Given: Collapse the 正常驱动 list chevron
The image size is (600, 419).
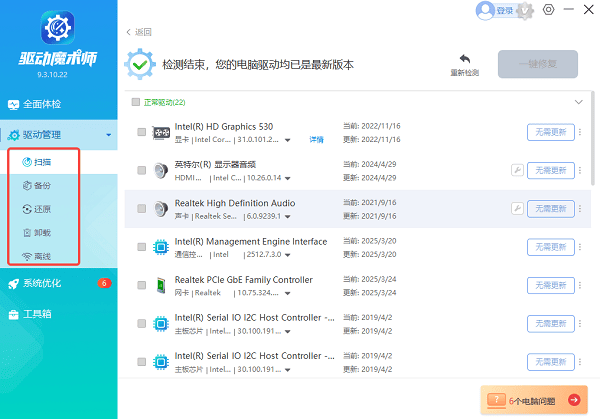Looking at the screenshot, I should click(x=579, y=102).
